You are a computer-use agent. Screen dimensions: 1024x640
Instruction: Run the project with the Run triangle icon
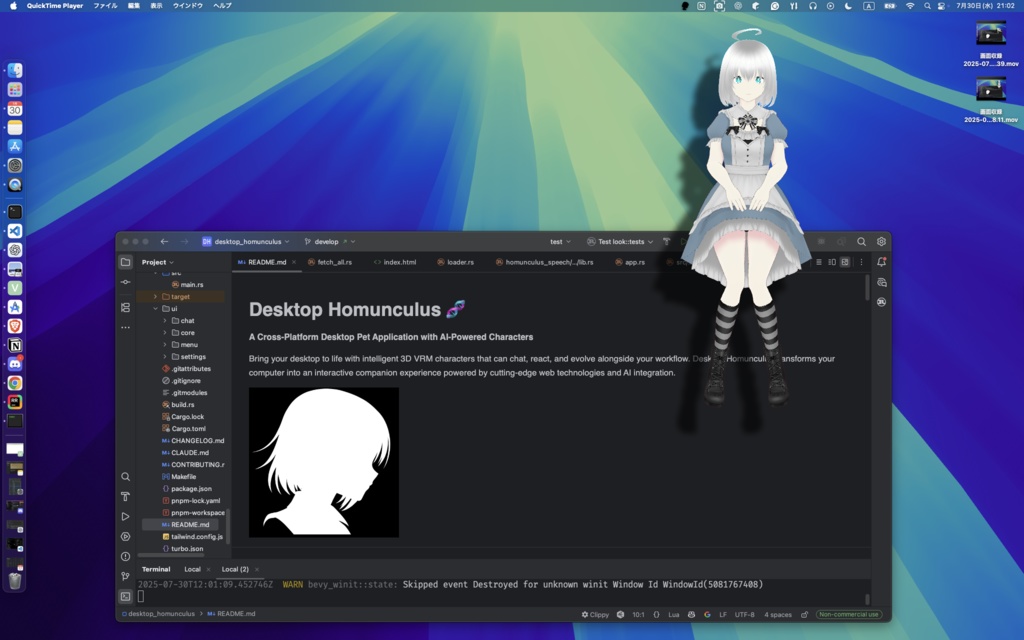(126, 517)
